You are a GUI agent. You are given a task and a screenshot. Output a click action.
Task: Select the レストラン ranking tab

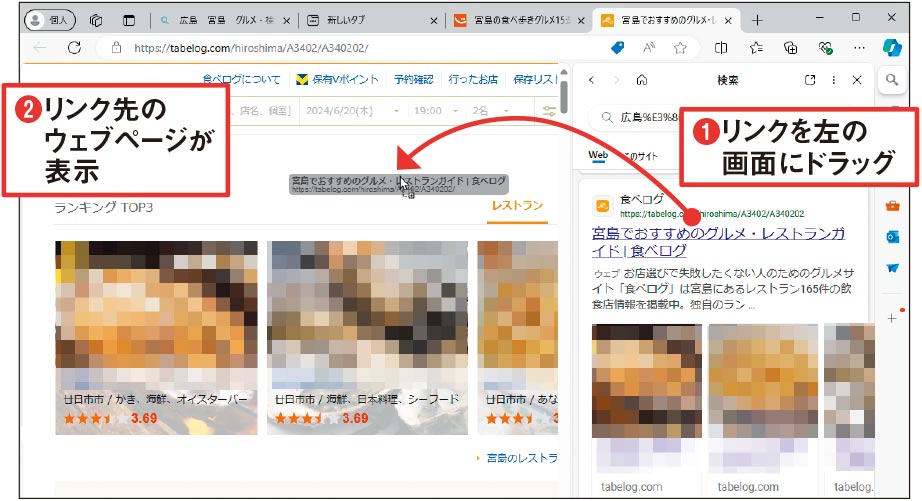(x=517, y=206)
